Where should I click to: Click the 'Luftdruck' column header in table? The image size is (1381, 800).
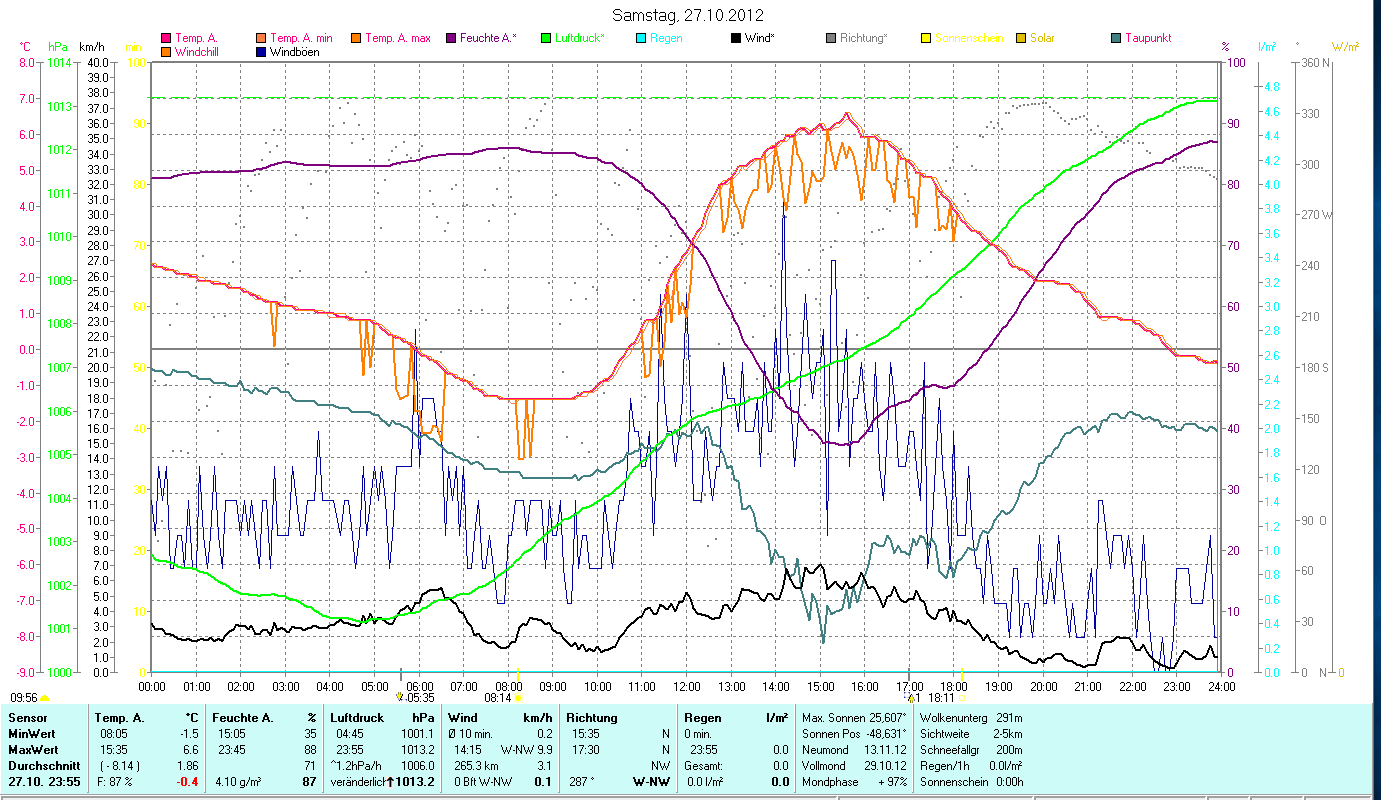point(358,718)
